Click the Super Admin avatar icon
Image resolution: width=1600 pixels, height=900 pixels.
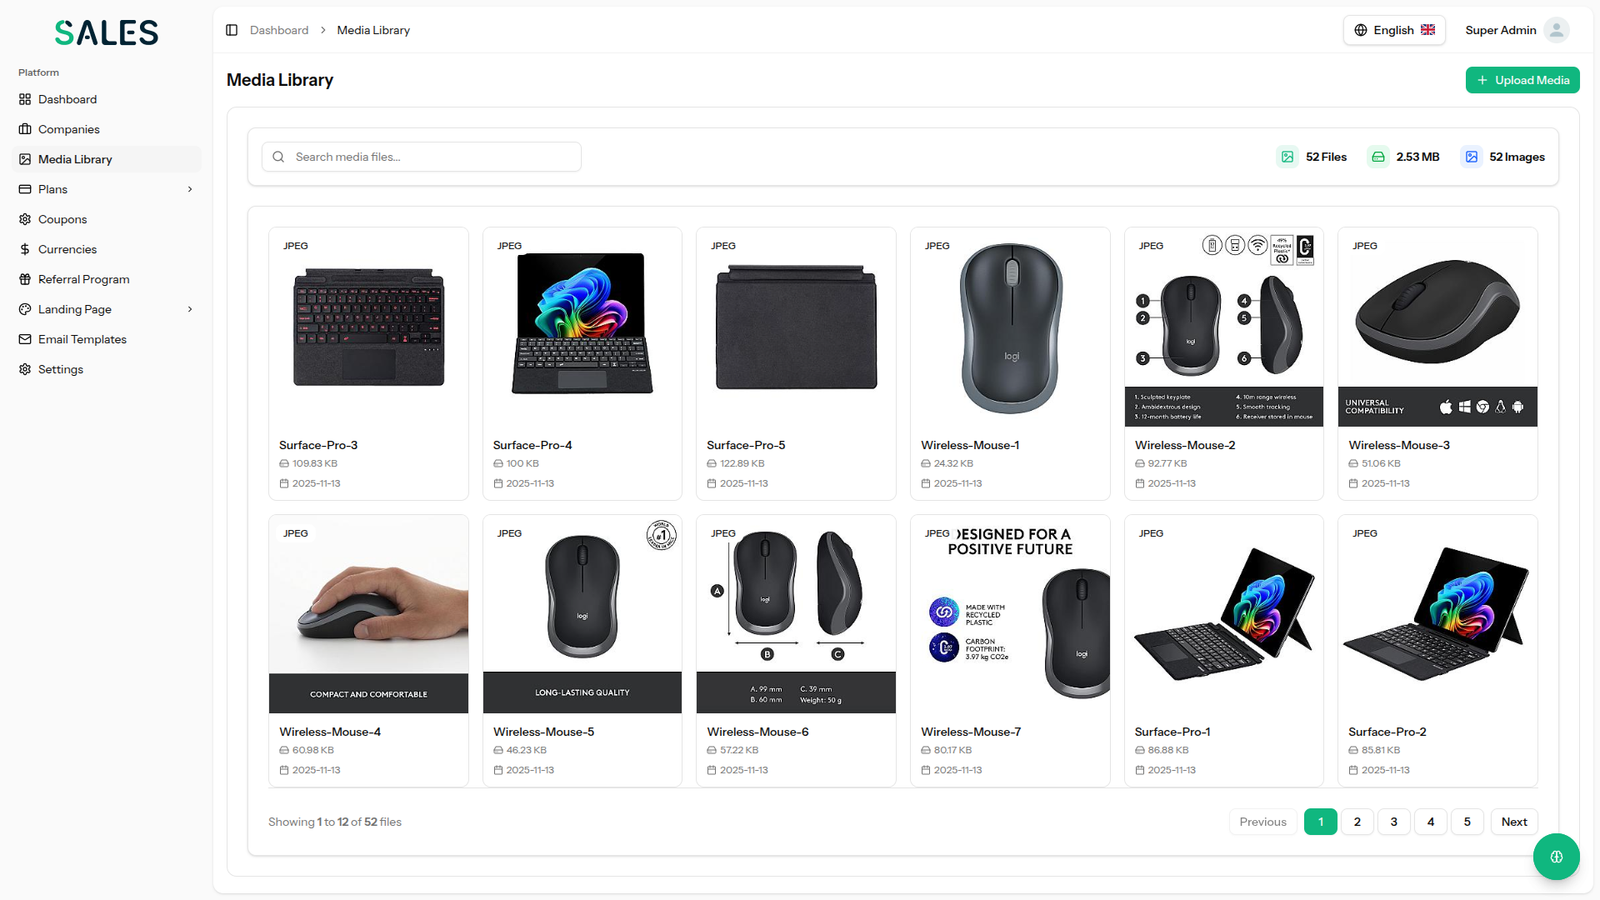(1556, 30)
